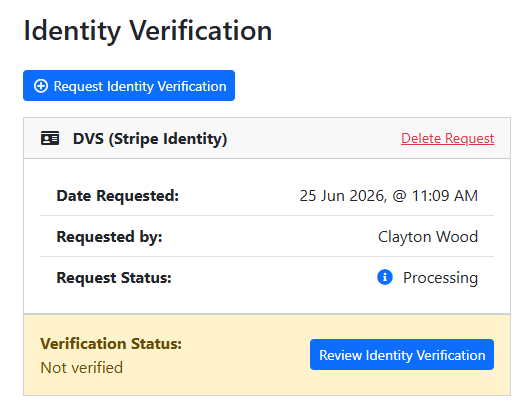Open Review Identity Verification
The height and width of the screenshot is (405, 520).
402,355
